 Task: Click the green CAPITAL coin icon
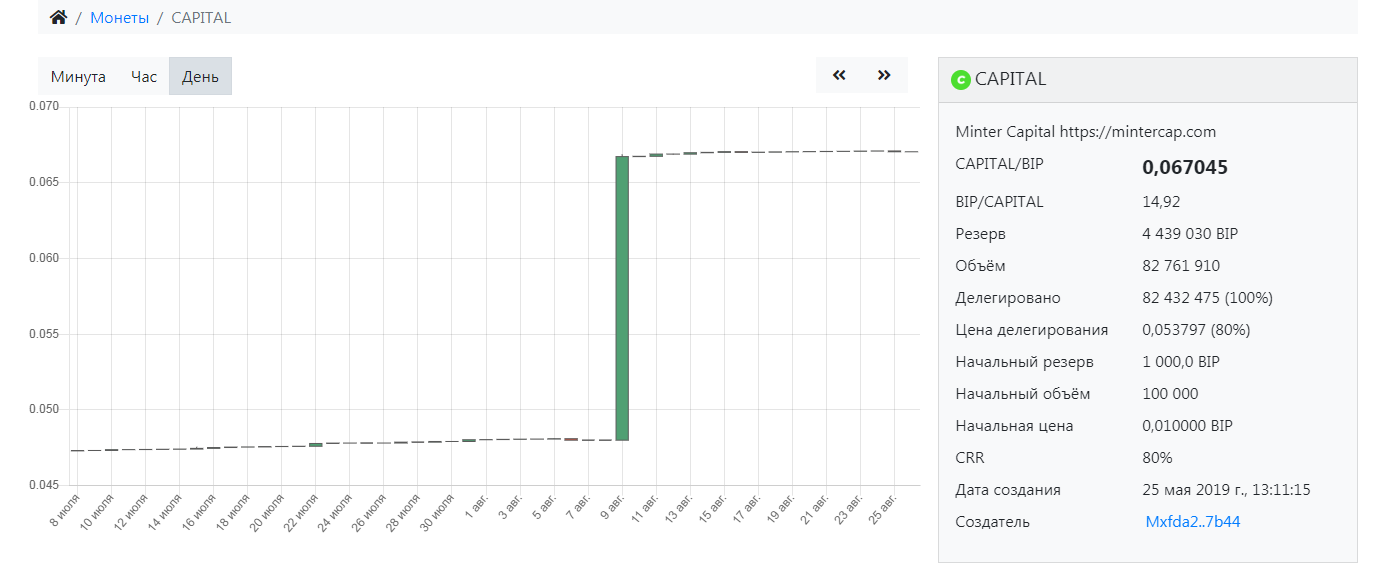click(x=961, y=80)
